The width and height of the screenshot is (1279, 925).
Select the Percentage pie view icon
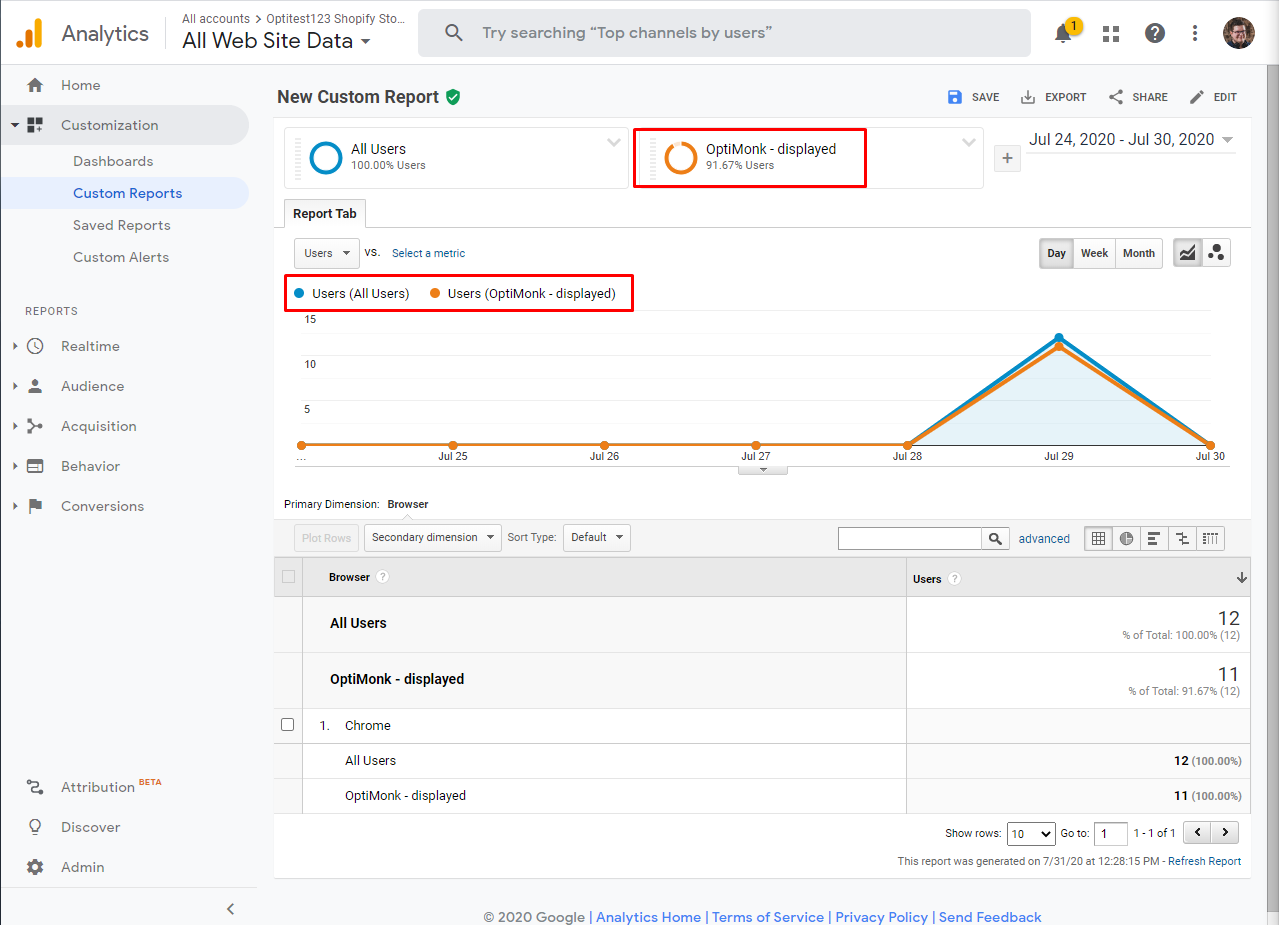(1126, 538)
